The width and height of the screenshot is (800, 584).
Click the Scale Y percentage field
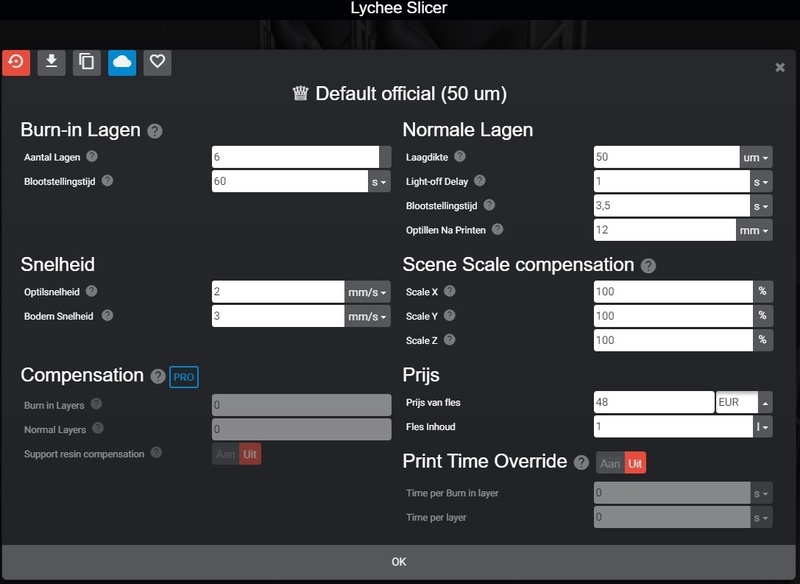point(673,316)
